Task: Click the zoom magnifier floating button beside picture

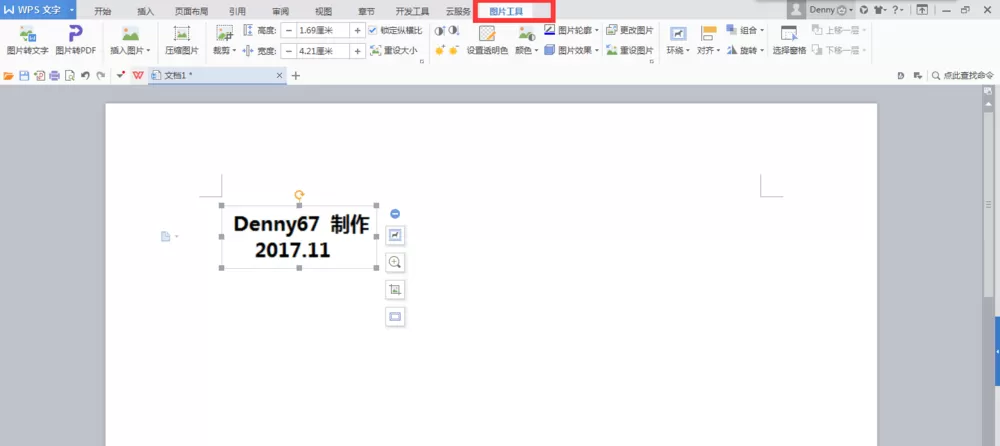Action: [395, 262]
